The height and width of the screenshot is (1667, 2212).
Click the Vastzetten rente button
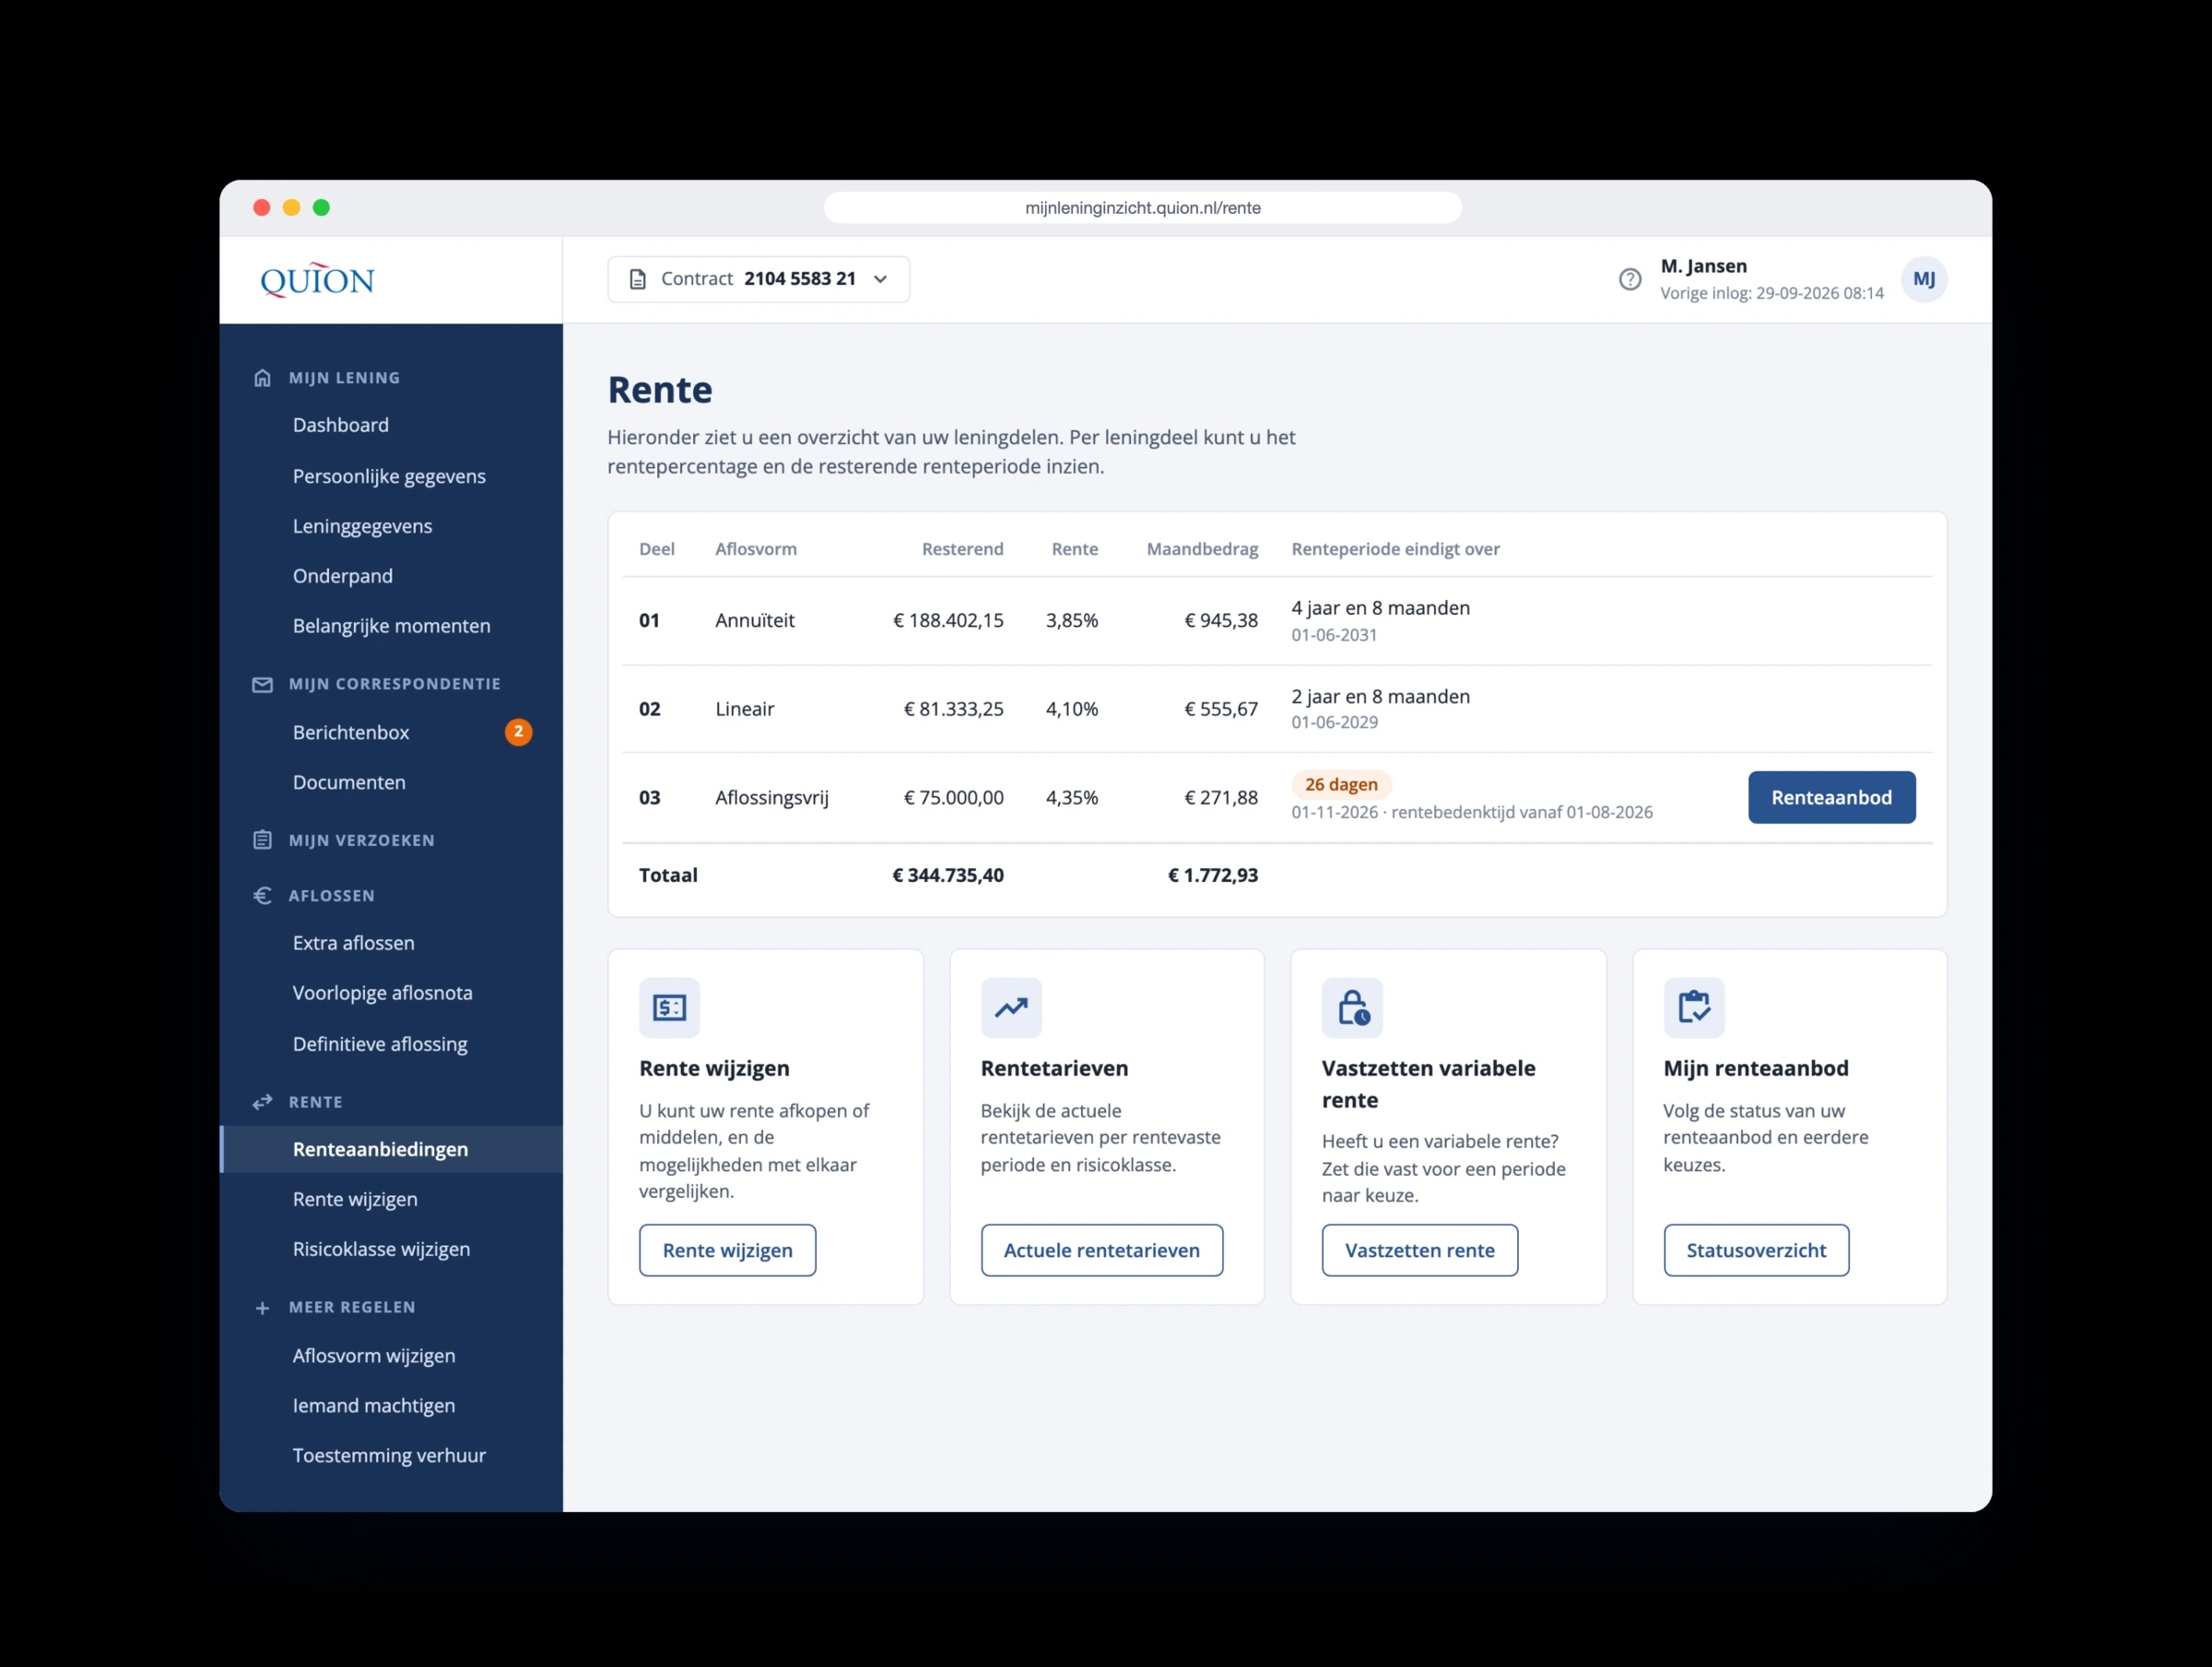pyautogui.click(x=1419, y=1250)
